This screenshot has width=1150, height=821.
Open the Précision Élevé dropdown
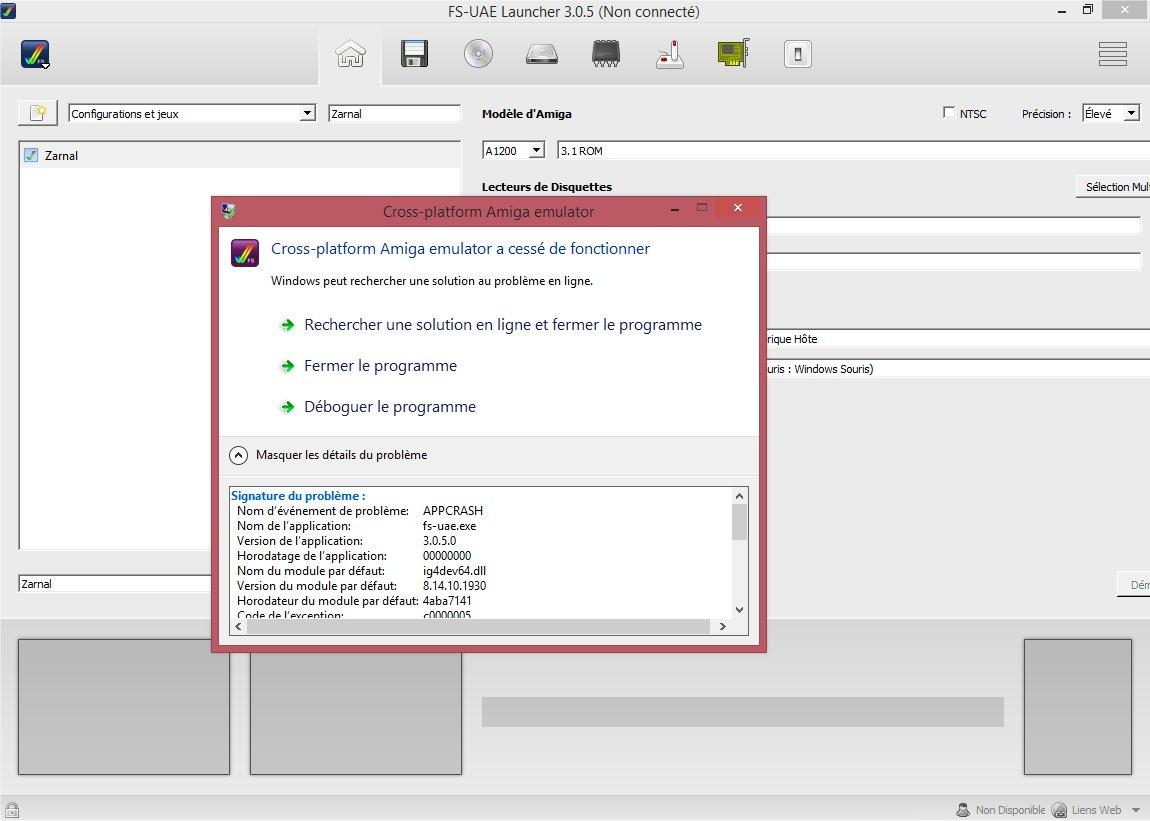1110,113
